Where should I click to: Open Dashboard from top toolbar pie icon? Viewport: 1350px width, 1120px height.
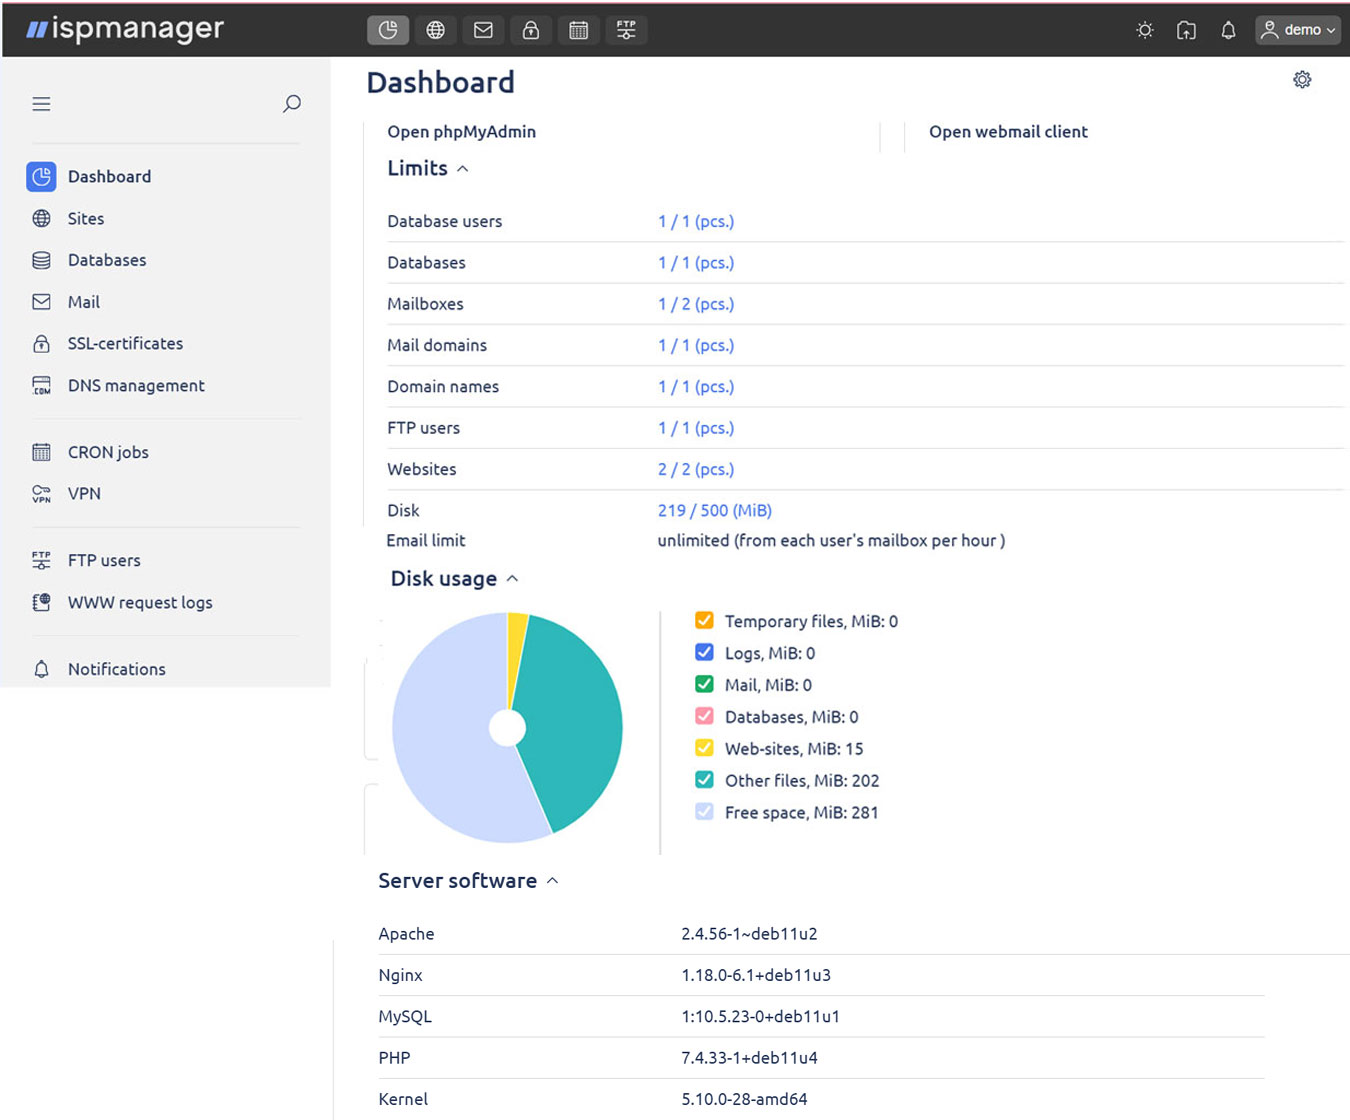(388, 30)
